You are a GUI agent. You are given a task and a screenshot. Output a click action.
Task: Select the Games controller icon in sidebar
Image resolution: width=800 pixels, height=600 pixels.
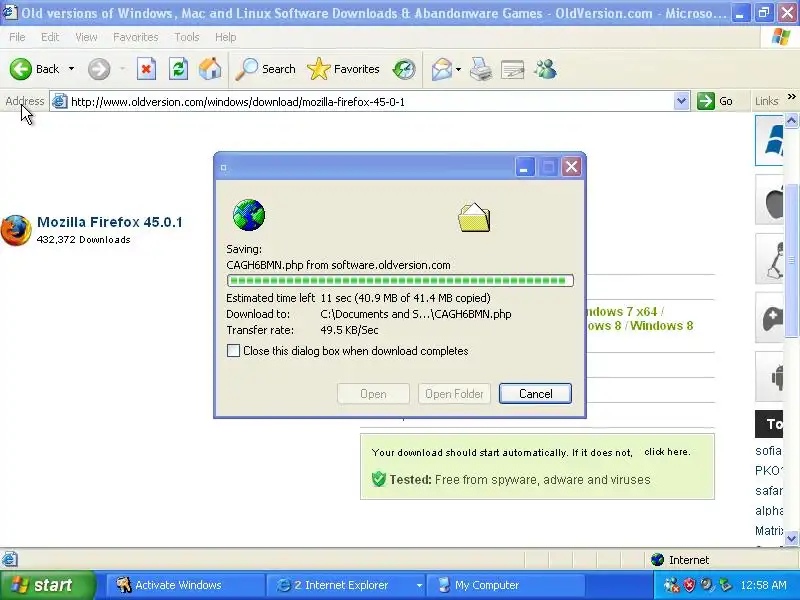[x=770, y=318]
